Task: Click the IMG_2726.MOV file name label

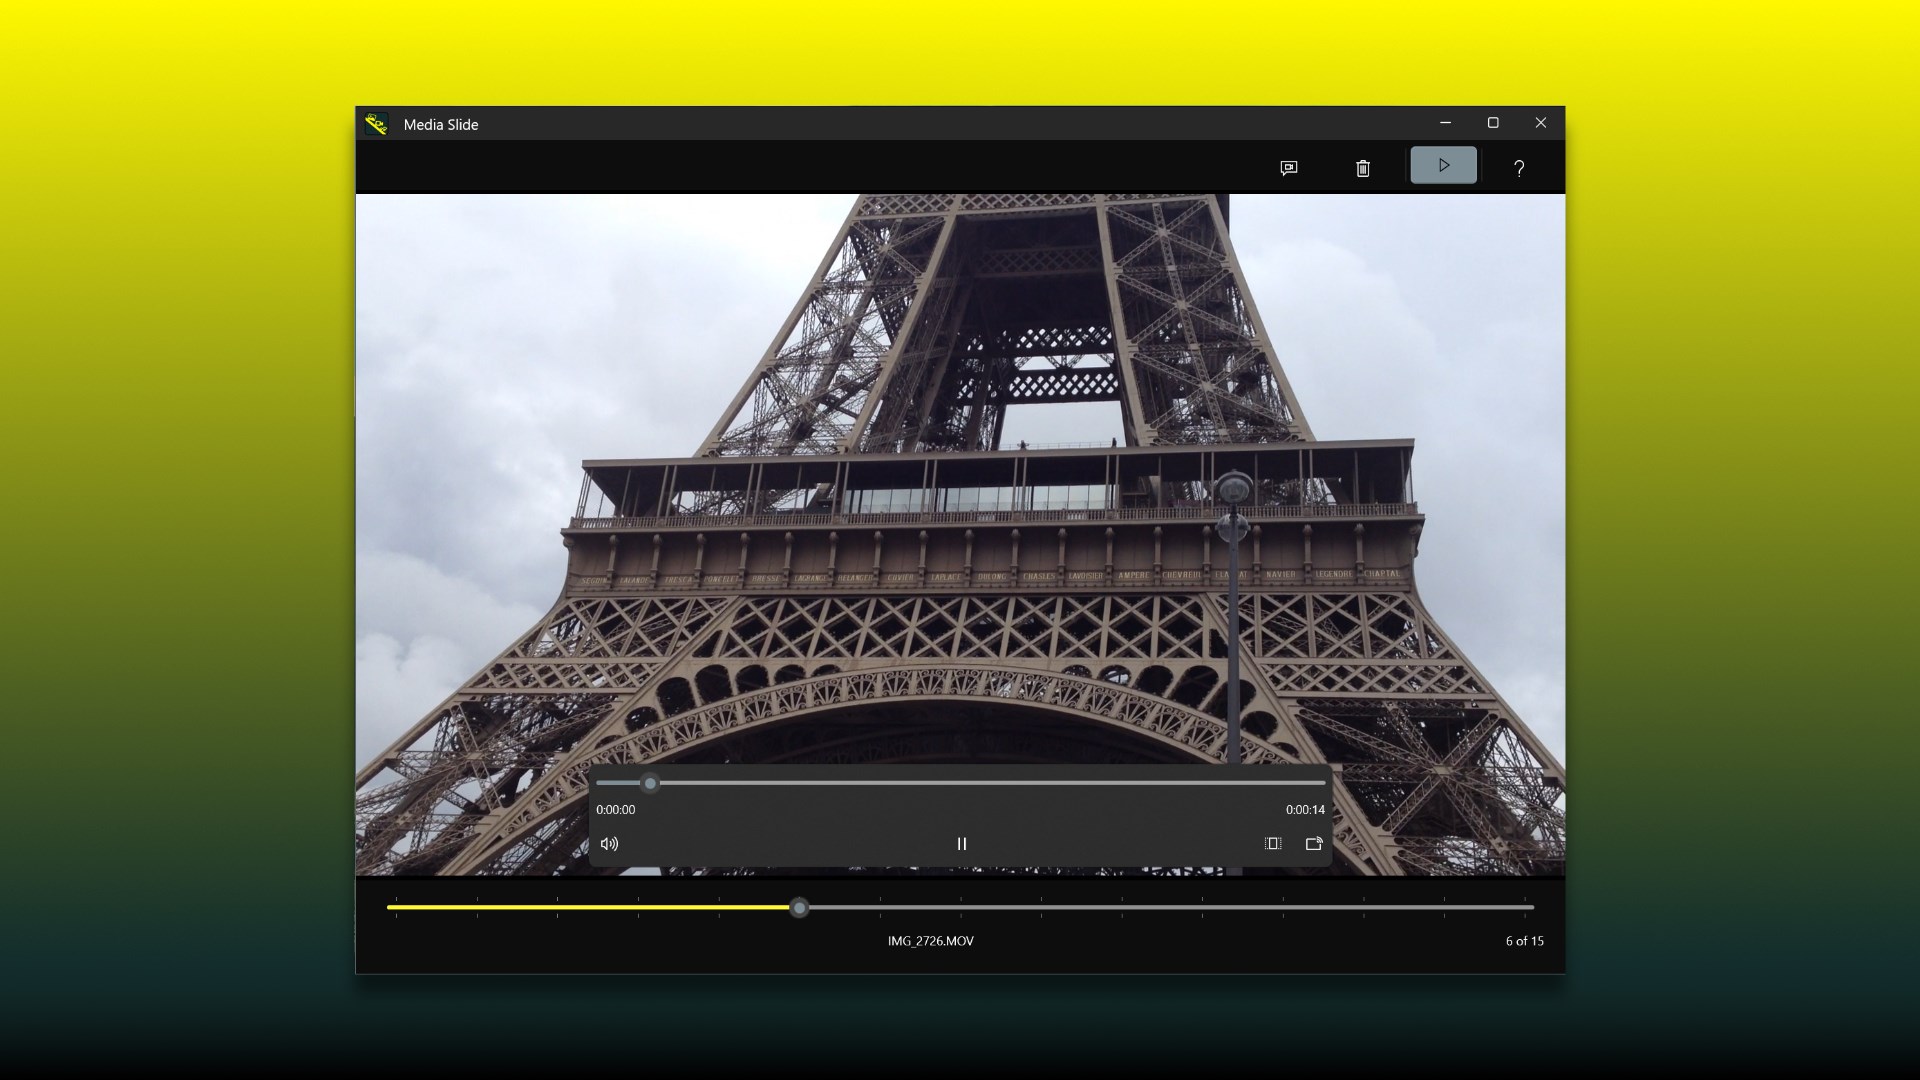Action: [930, 941]
